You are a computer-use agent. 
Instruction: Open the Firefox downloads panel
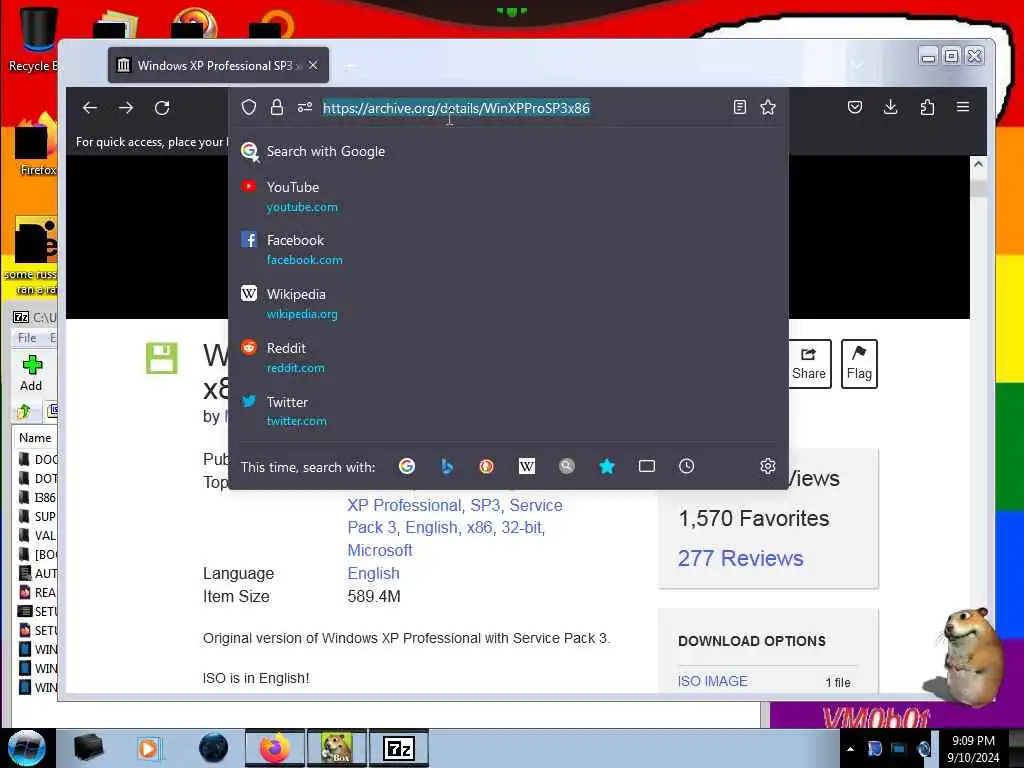pos(890,107)
